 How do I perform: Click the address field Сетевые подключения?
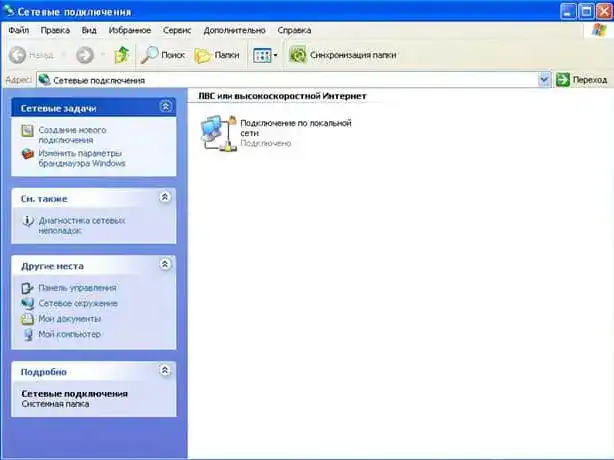(288, 80)
